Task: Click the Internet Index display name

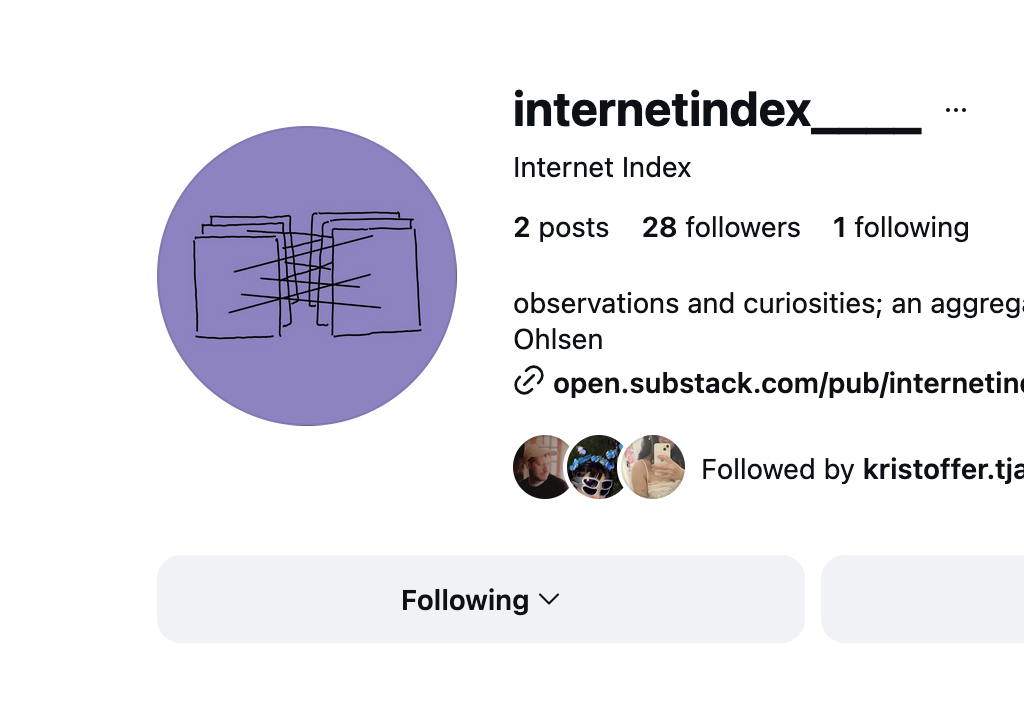Action: (602, 167)
